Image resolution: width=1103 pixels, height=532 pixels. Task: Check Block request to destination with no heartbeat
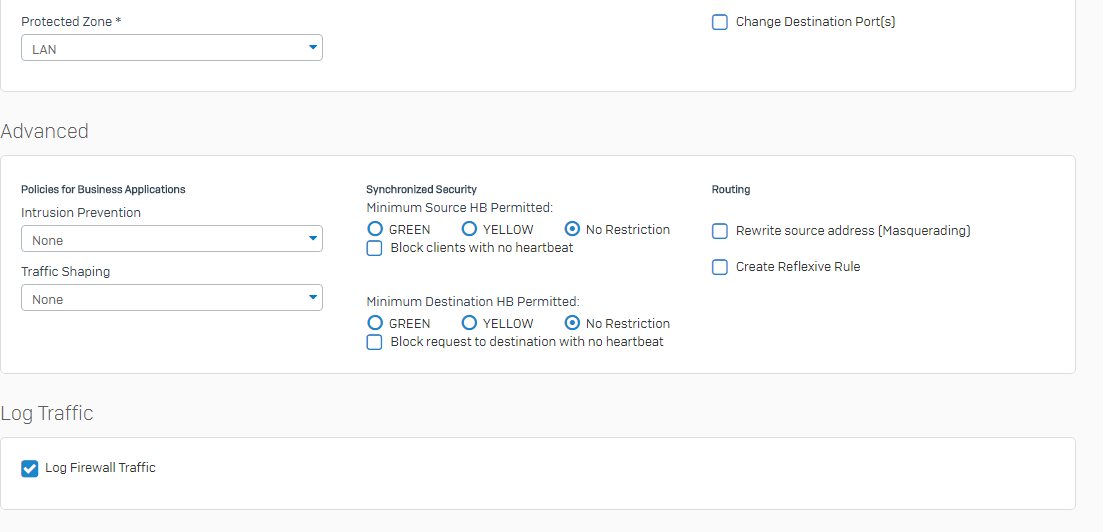375,342
